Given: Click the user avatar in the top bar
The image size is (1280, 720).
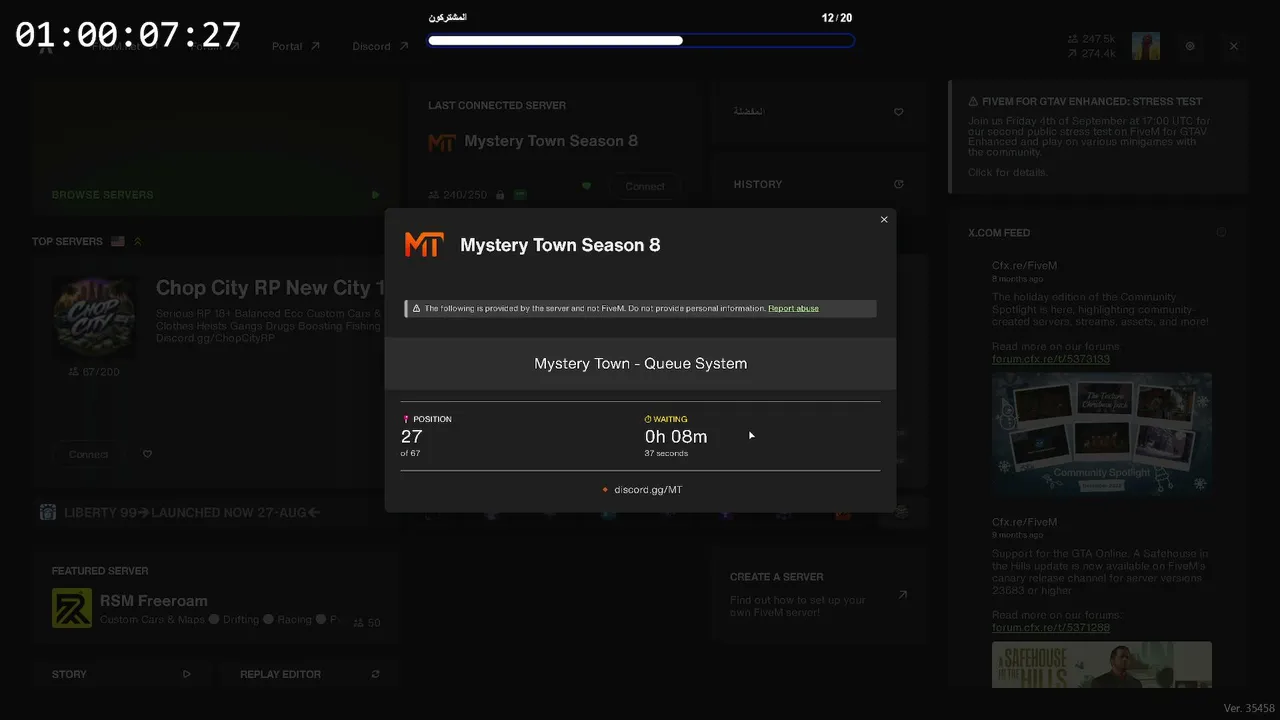Looking at the screenshot, I should 1146,46.
